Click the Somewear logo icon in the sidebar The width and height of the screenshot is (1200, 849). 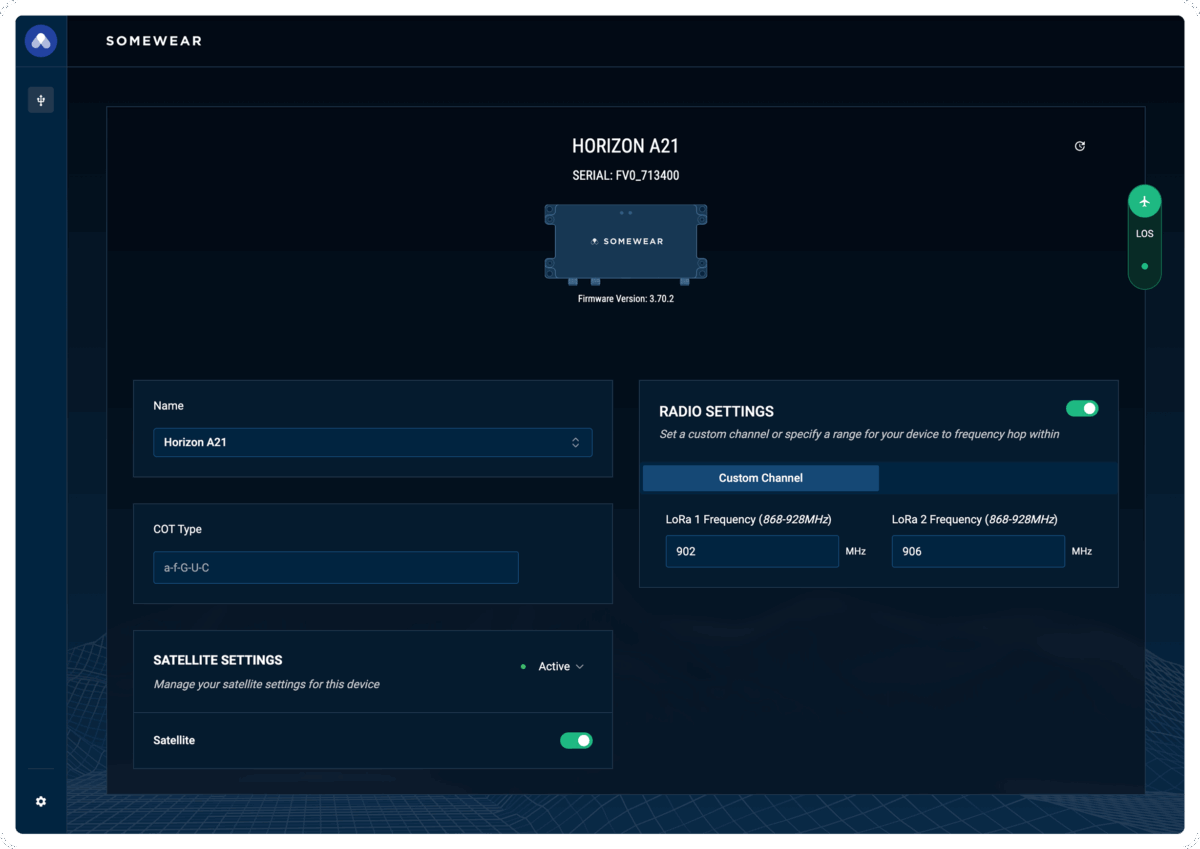click(41, 41)
